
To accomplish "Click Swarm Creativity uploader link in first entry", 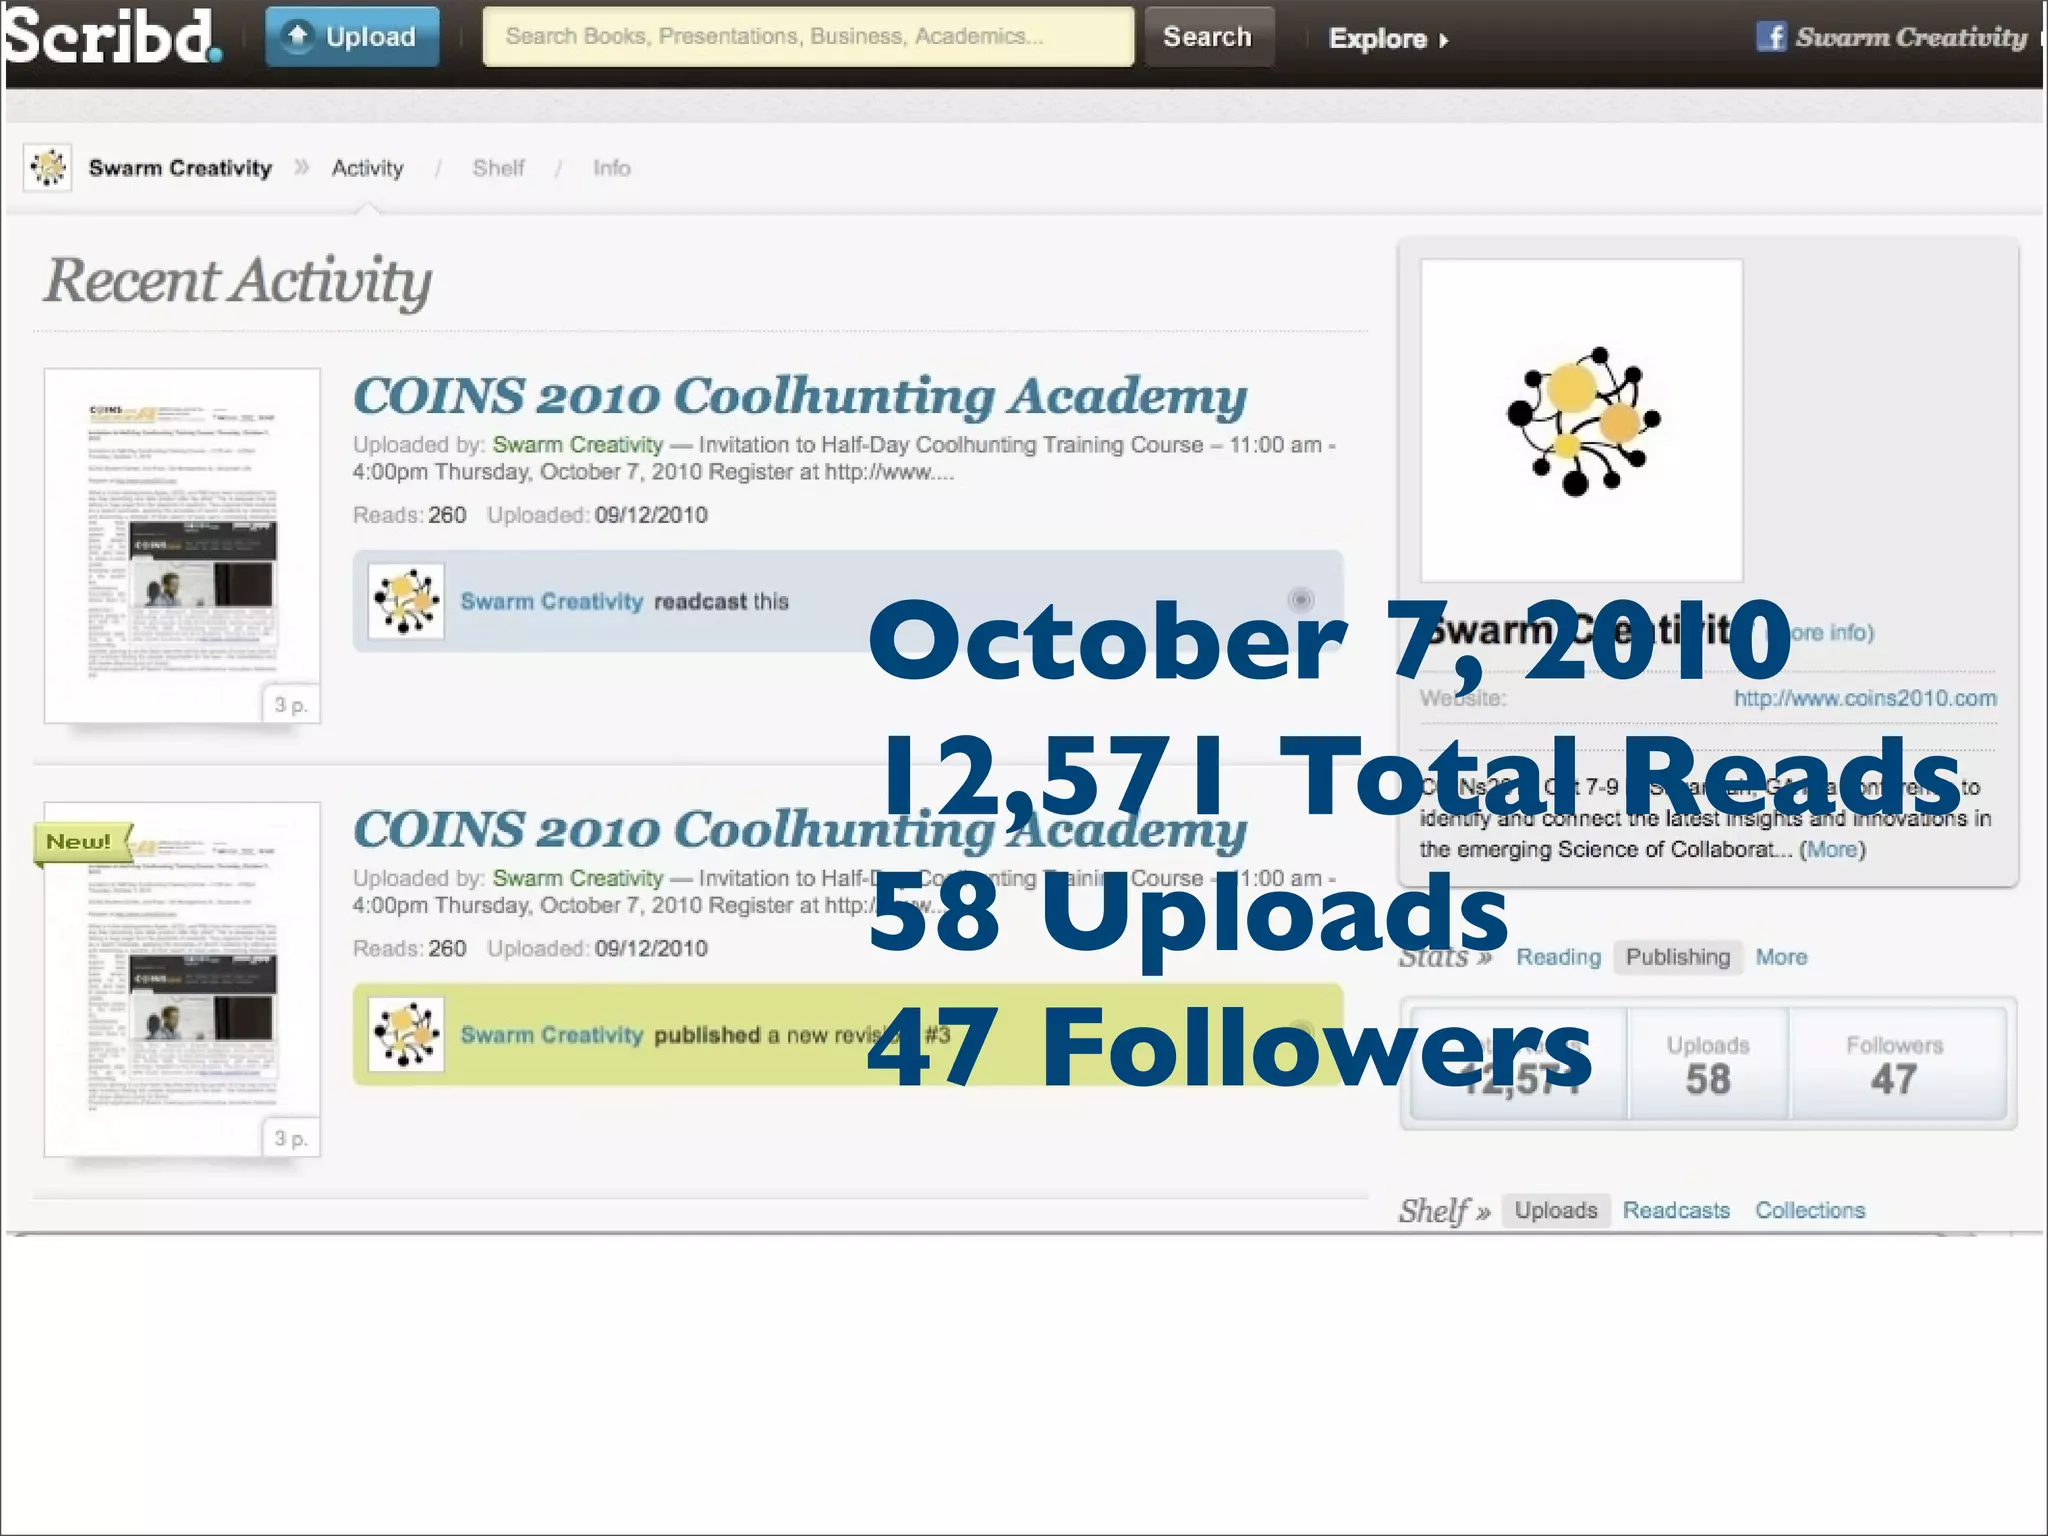I will tap(578, 444).
